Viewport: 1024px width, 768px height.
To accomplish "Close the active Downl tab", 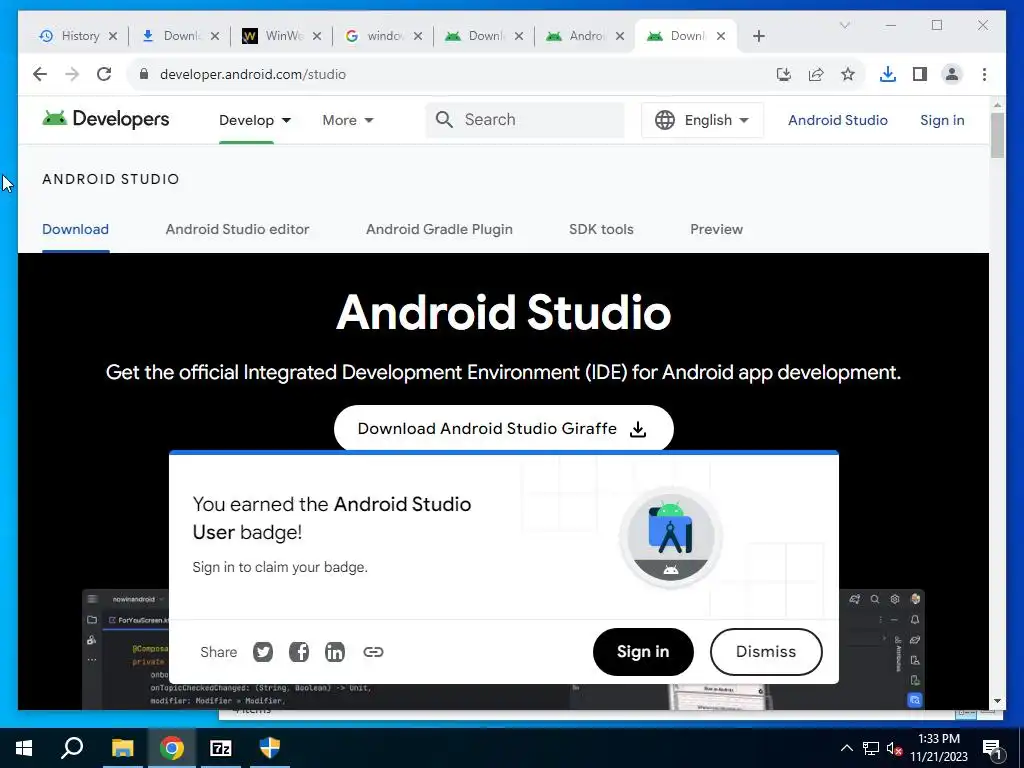I will [x=721, y=36].
